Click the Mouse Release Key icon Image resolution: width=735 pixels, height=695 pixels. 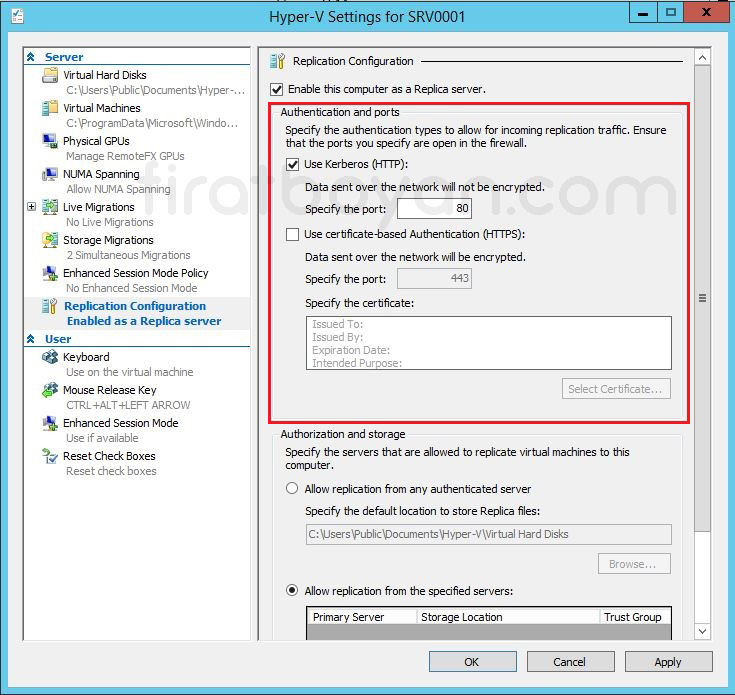(x=50, y=390)
